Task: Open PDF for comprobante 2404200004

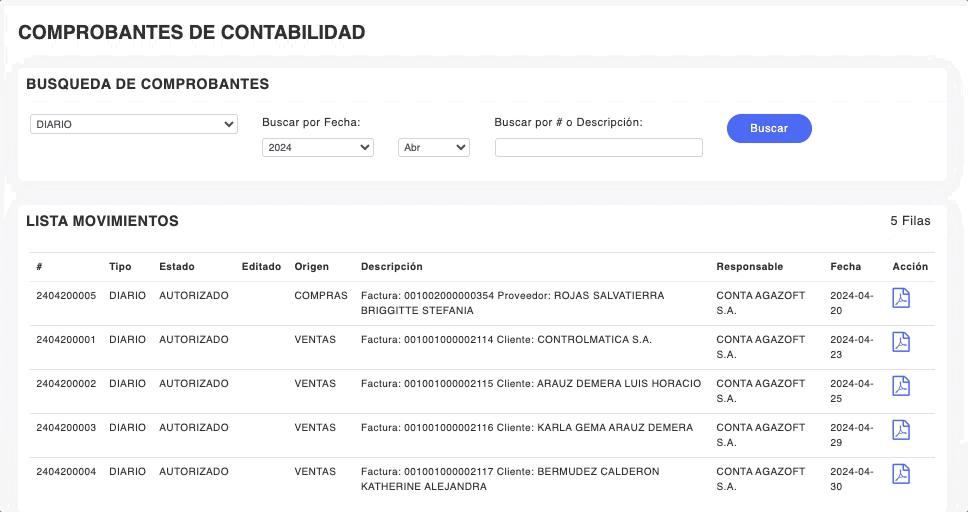Action: [x=901, y=474]
